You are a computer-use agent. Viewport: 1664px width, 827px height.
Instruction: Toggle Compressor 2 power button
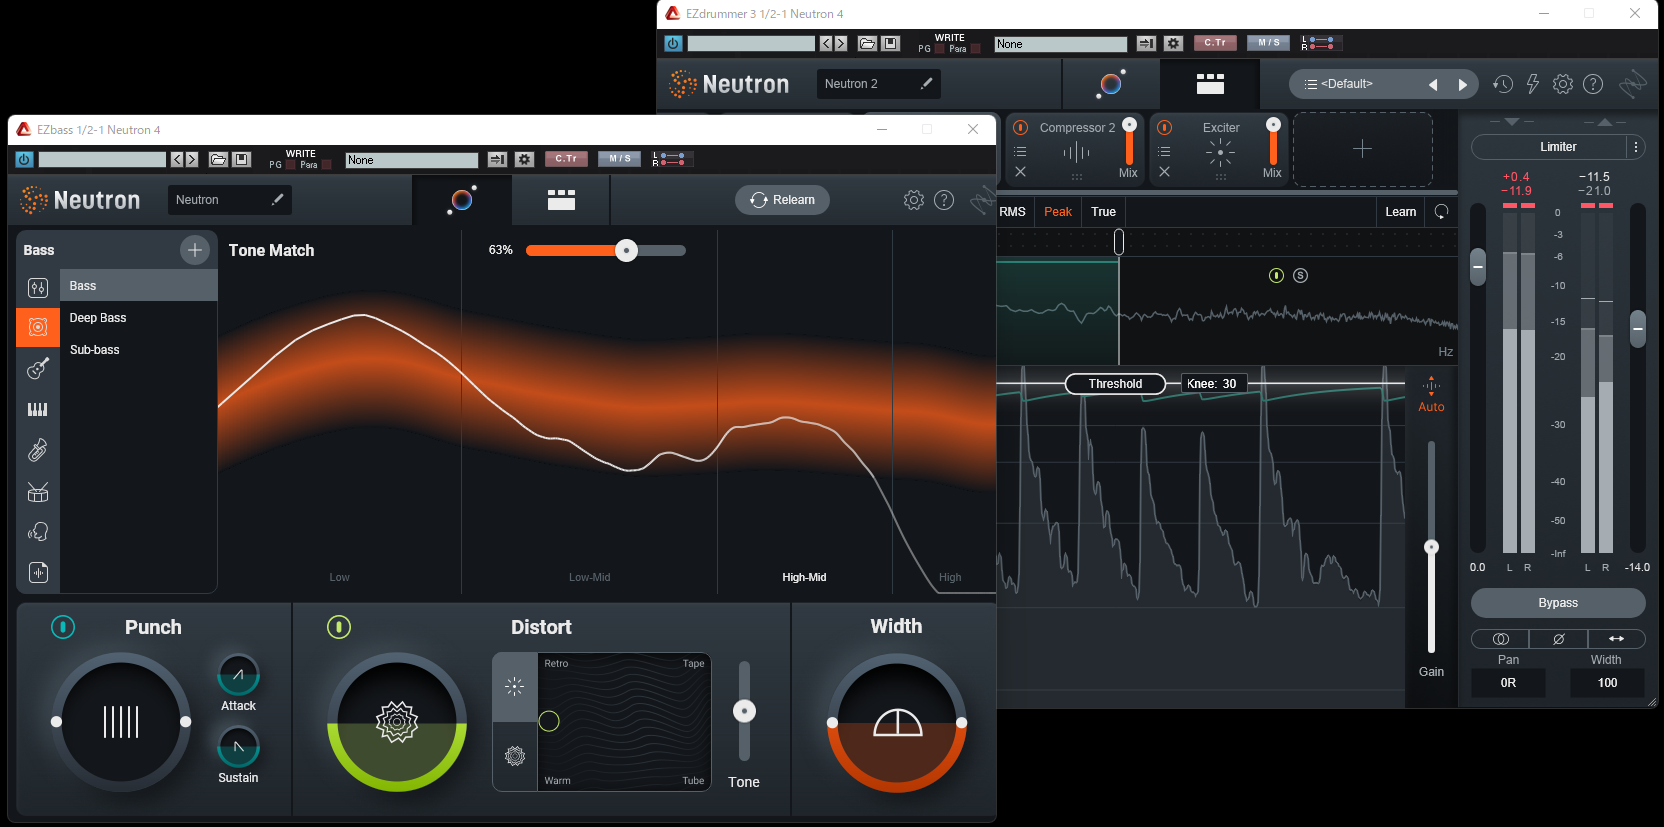(1020, 128)
